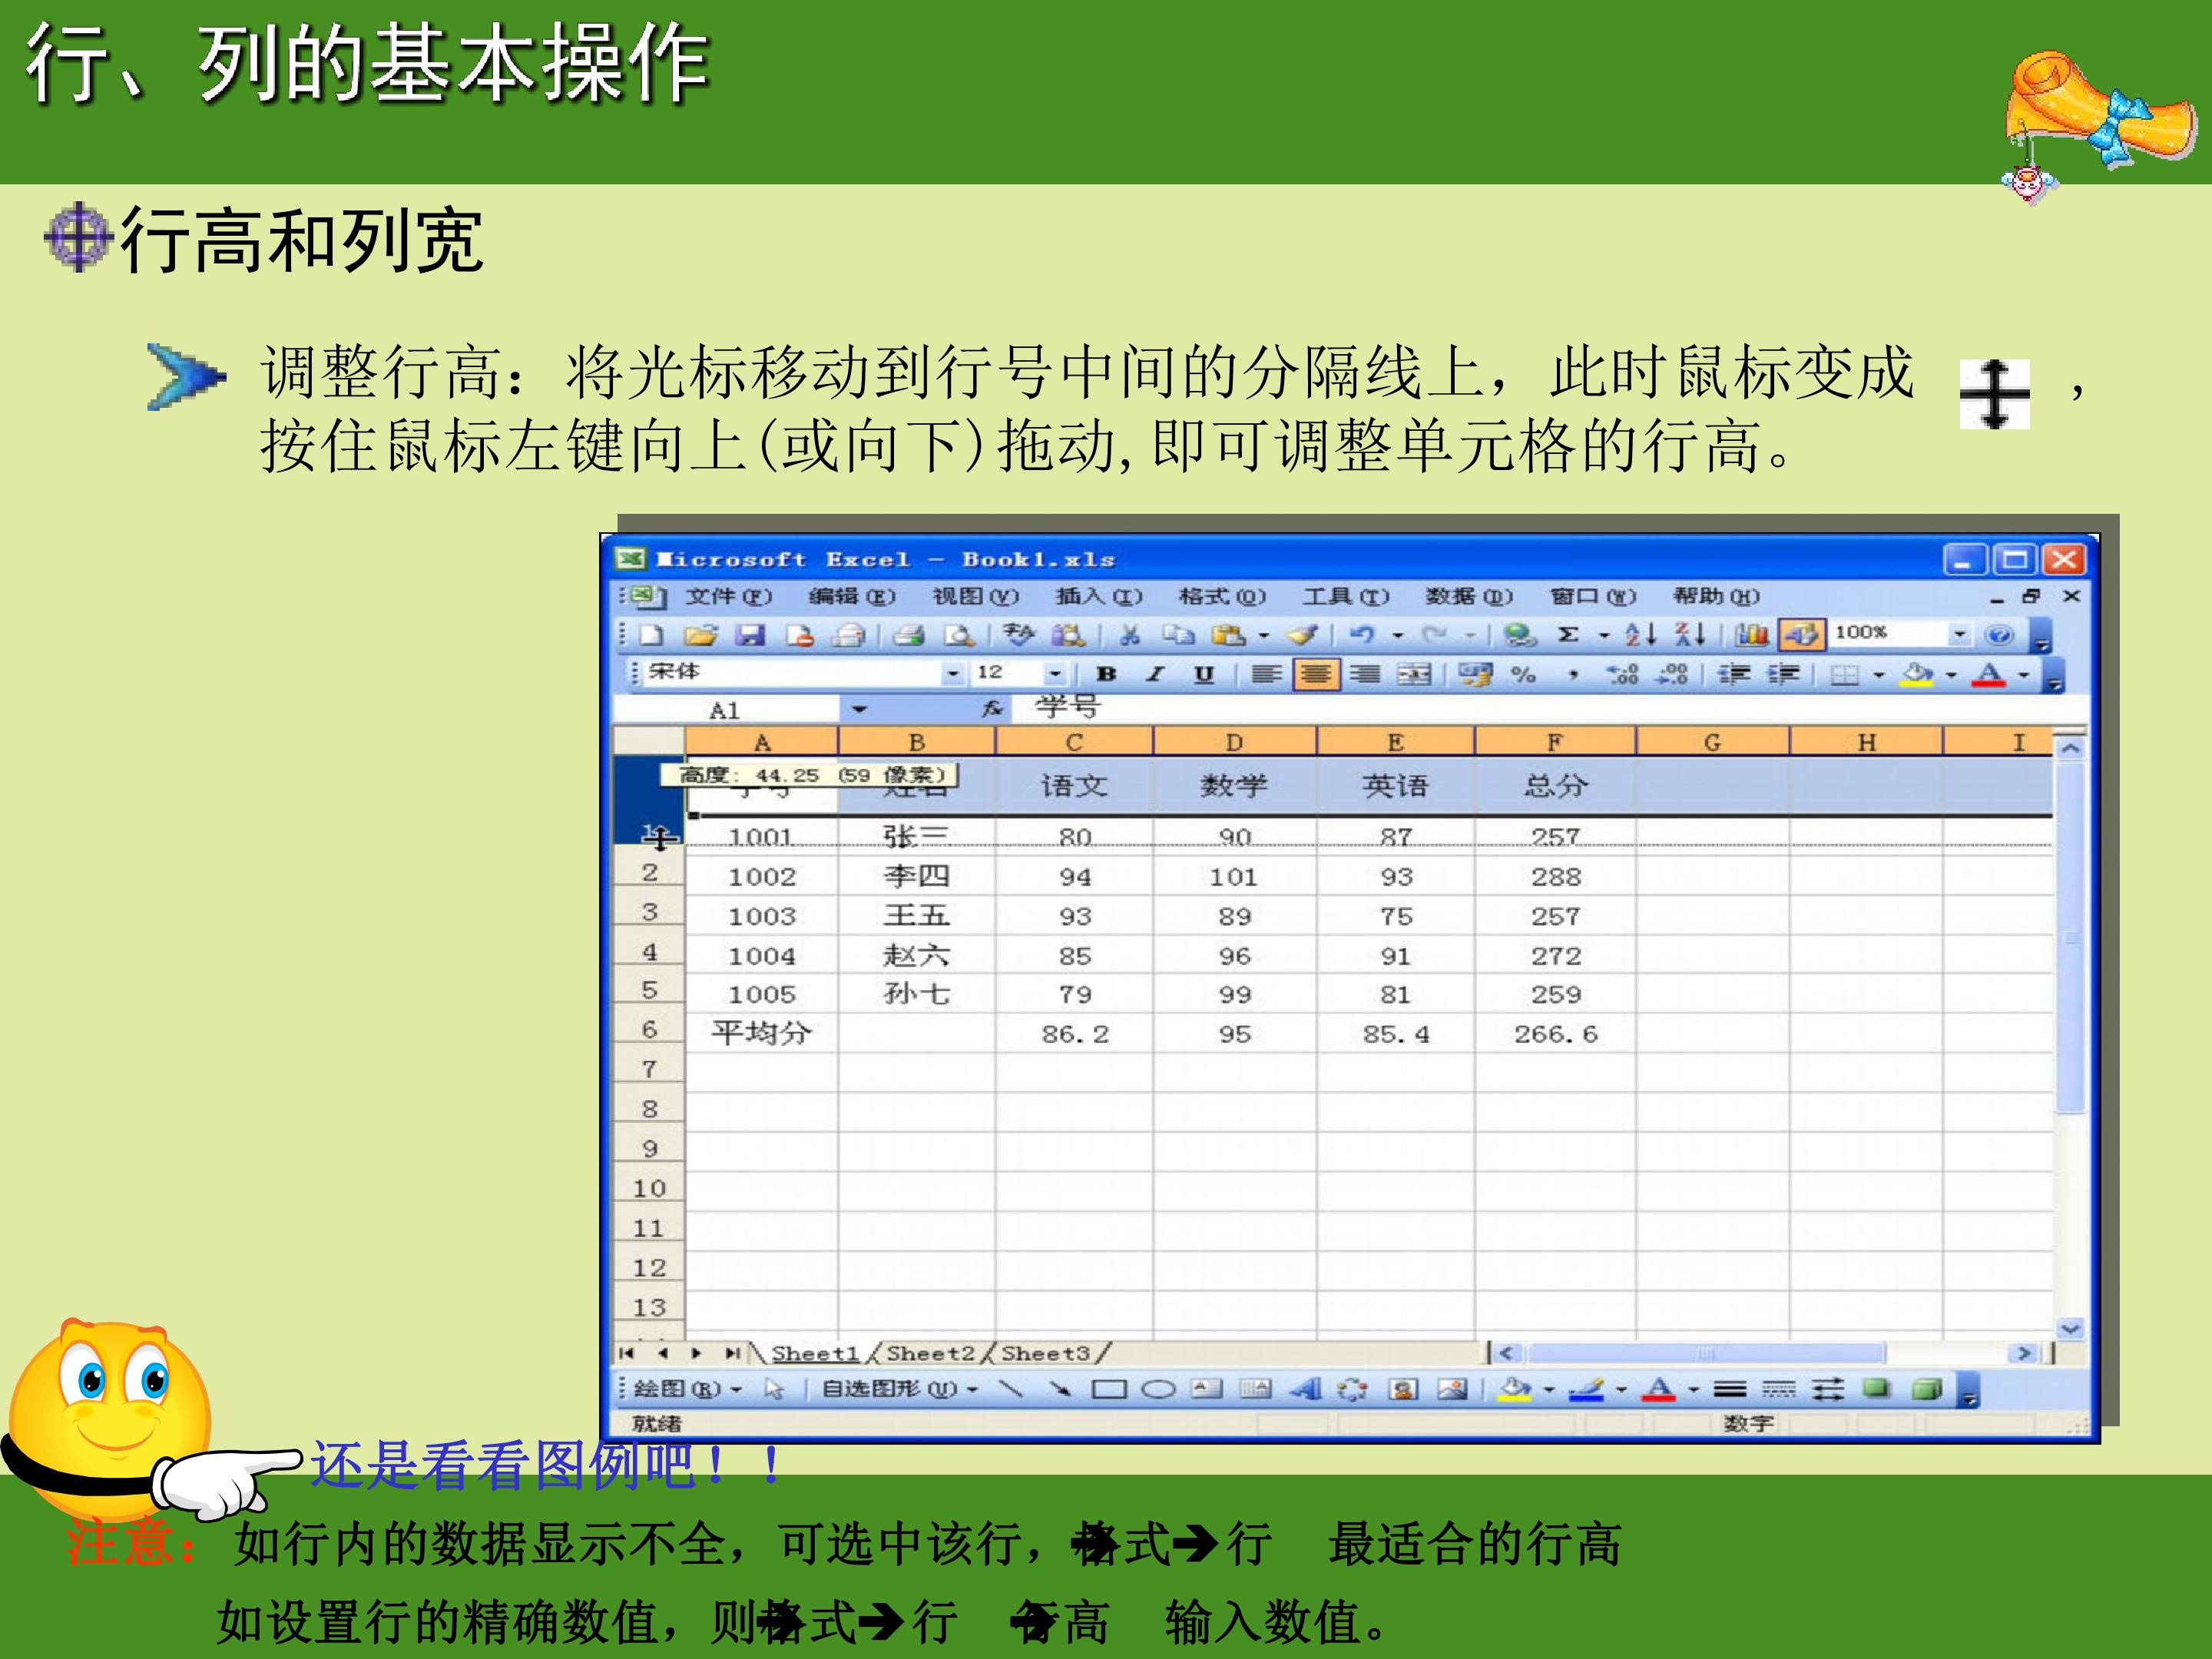Screen dimensions: 2212x1659
Task: Click the Print Preview icon
Action: pos(958,635)
